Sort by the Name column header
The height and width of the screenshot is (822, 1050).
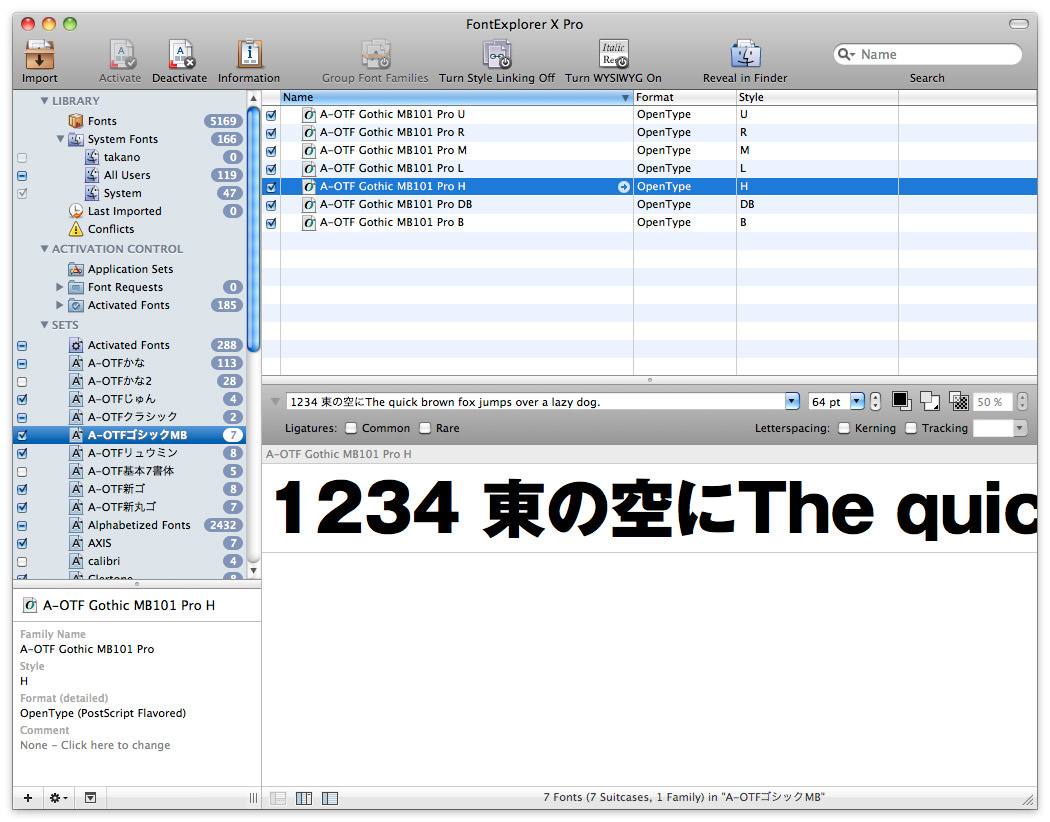[457, 98]
